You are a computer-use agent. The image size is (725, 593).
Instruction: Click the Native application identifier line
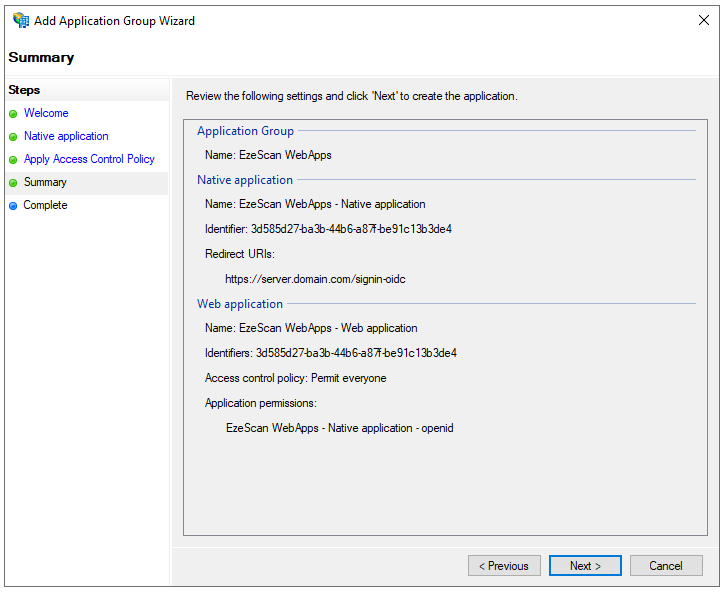click(328, 229)
